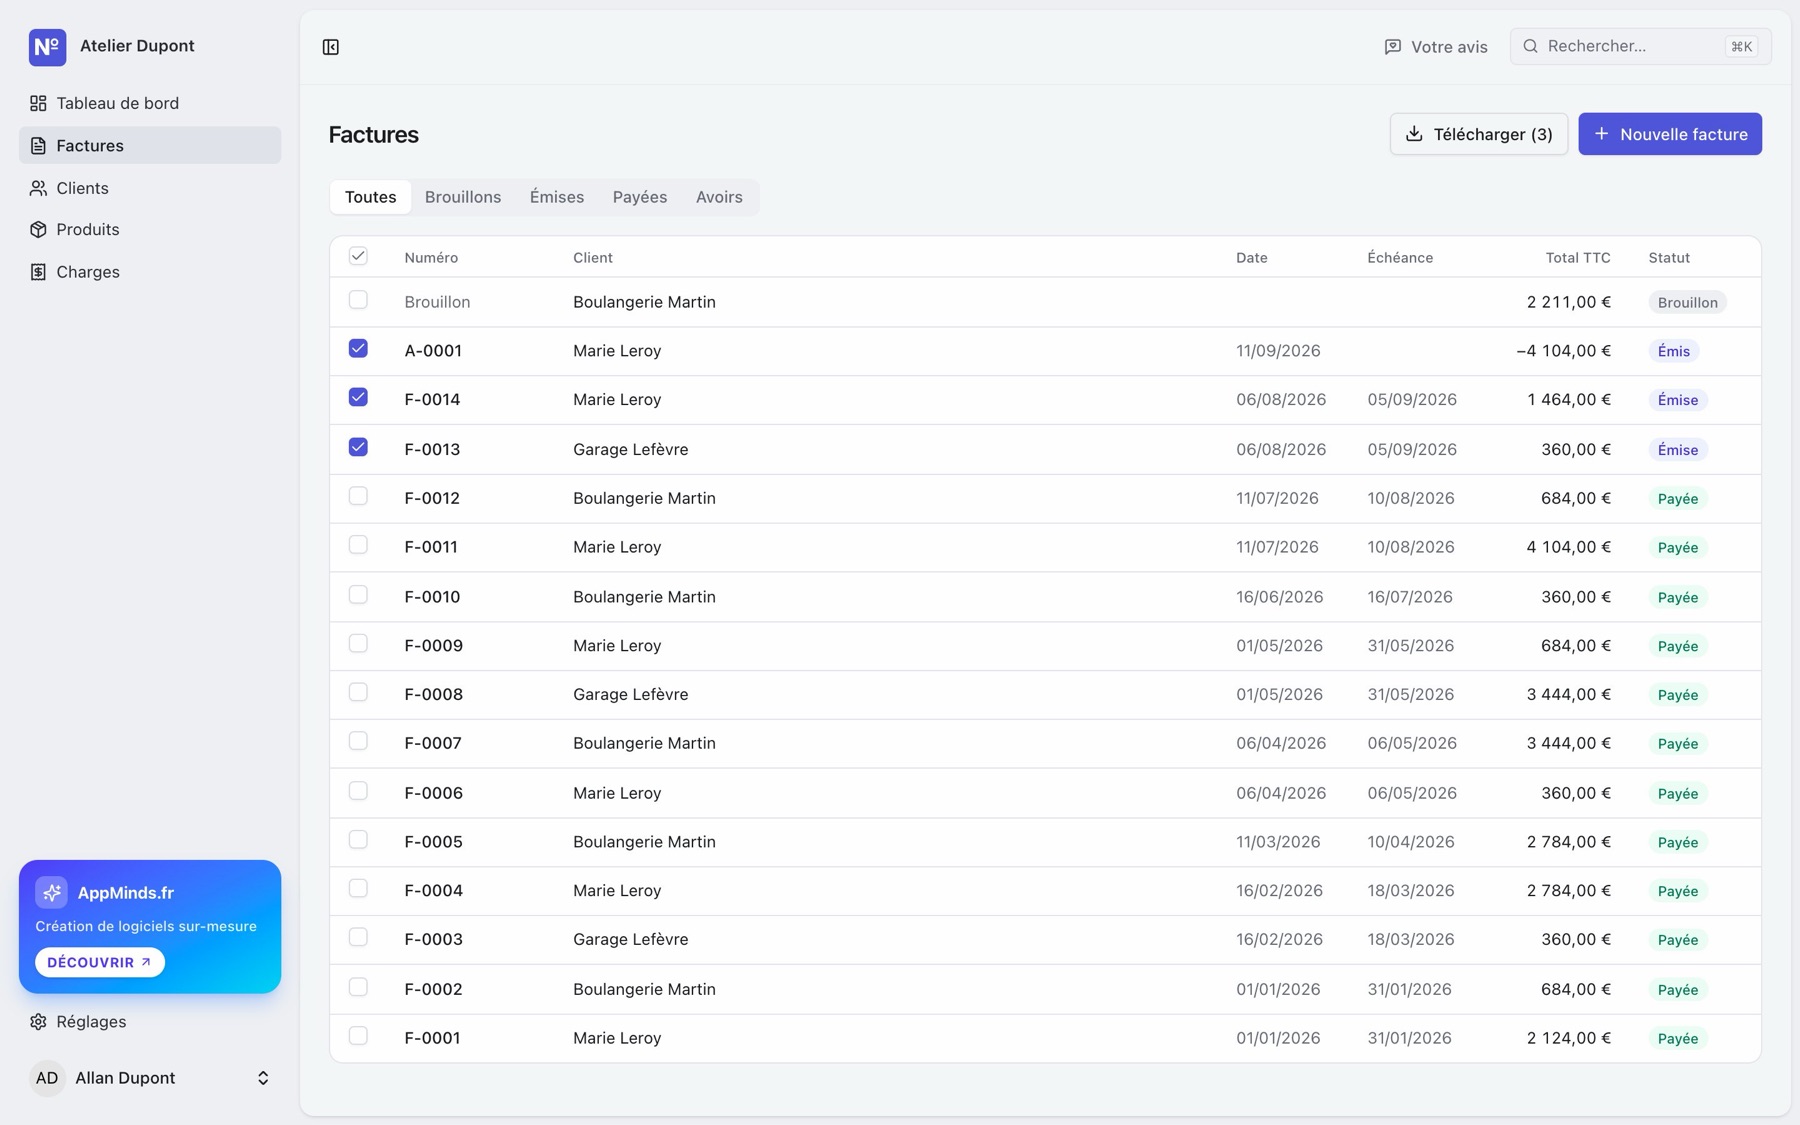Select the F-0008 row checkbox
Image resolution: width=1800 pixels, height=1125 pixels.
coord(358,692)
